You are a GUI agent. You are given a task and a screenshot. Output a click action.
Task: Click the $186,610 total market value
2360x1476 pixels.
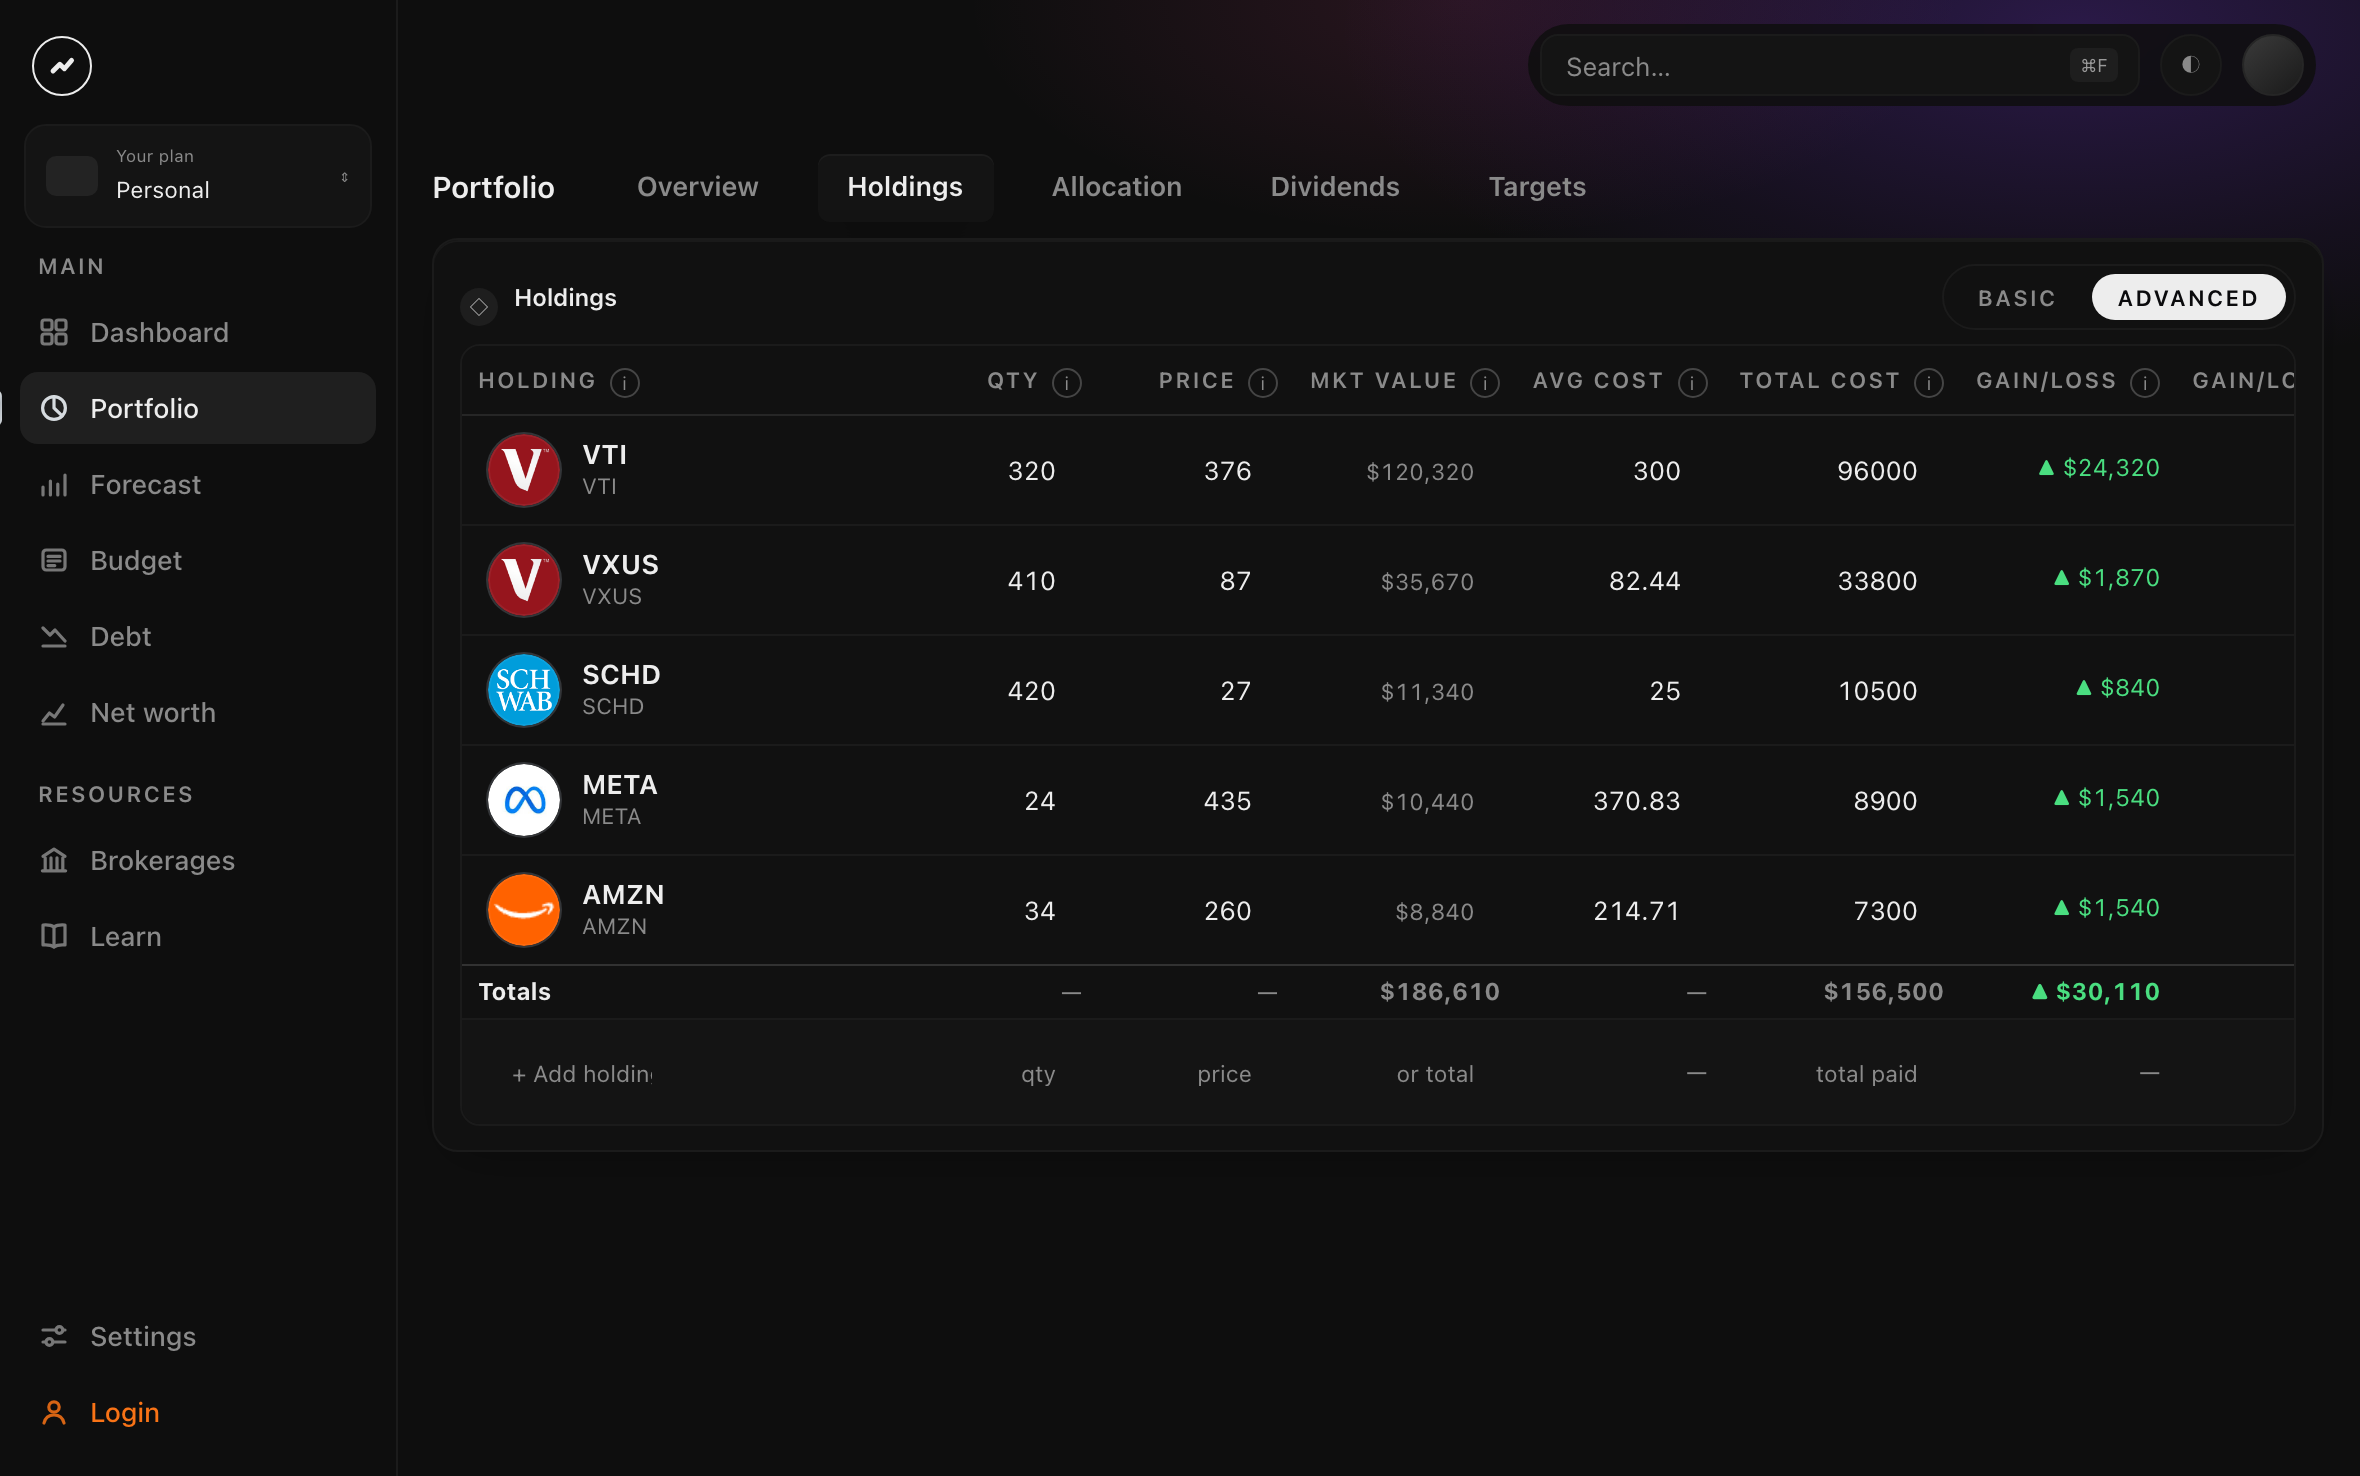1440,992
